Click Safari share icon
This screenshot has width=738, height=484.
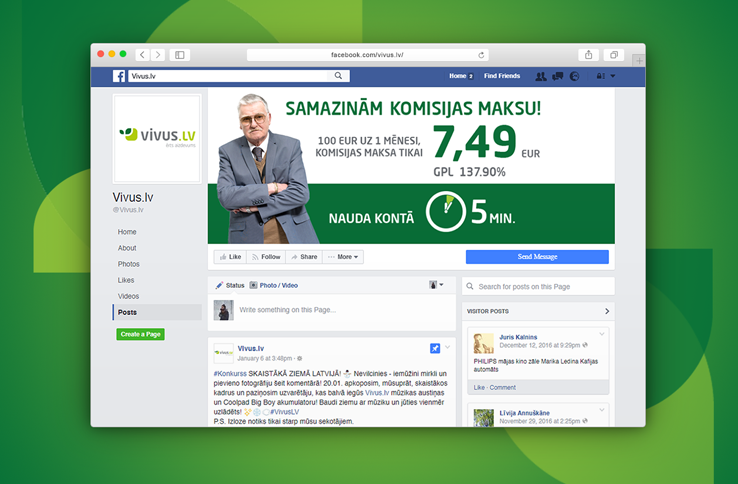tap(589, 55)
